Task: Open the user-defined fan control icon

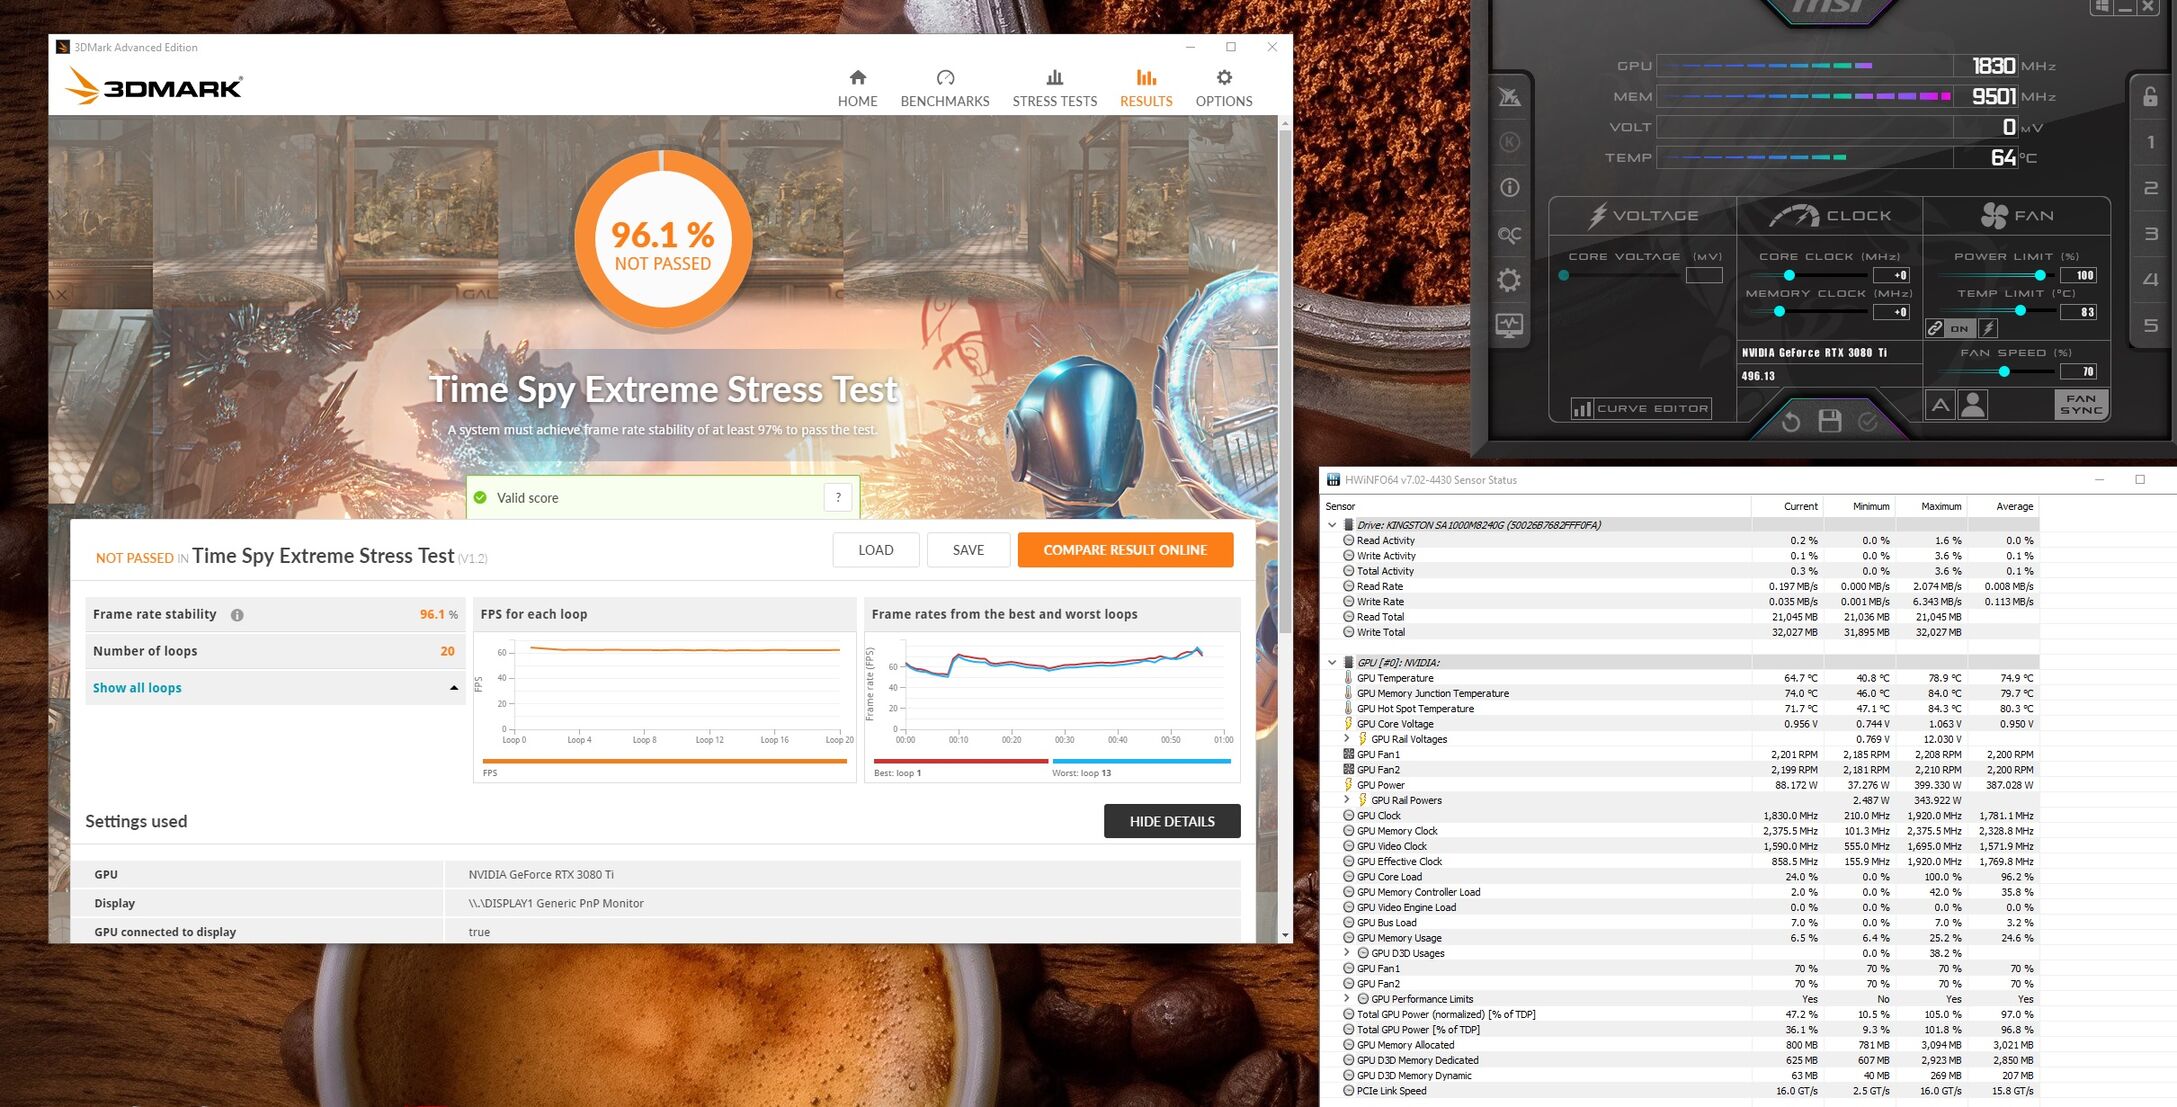Action: (x=1973, y=405)
